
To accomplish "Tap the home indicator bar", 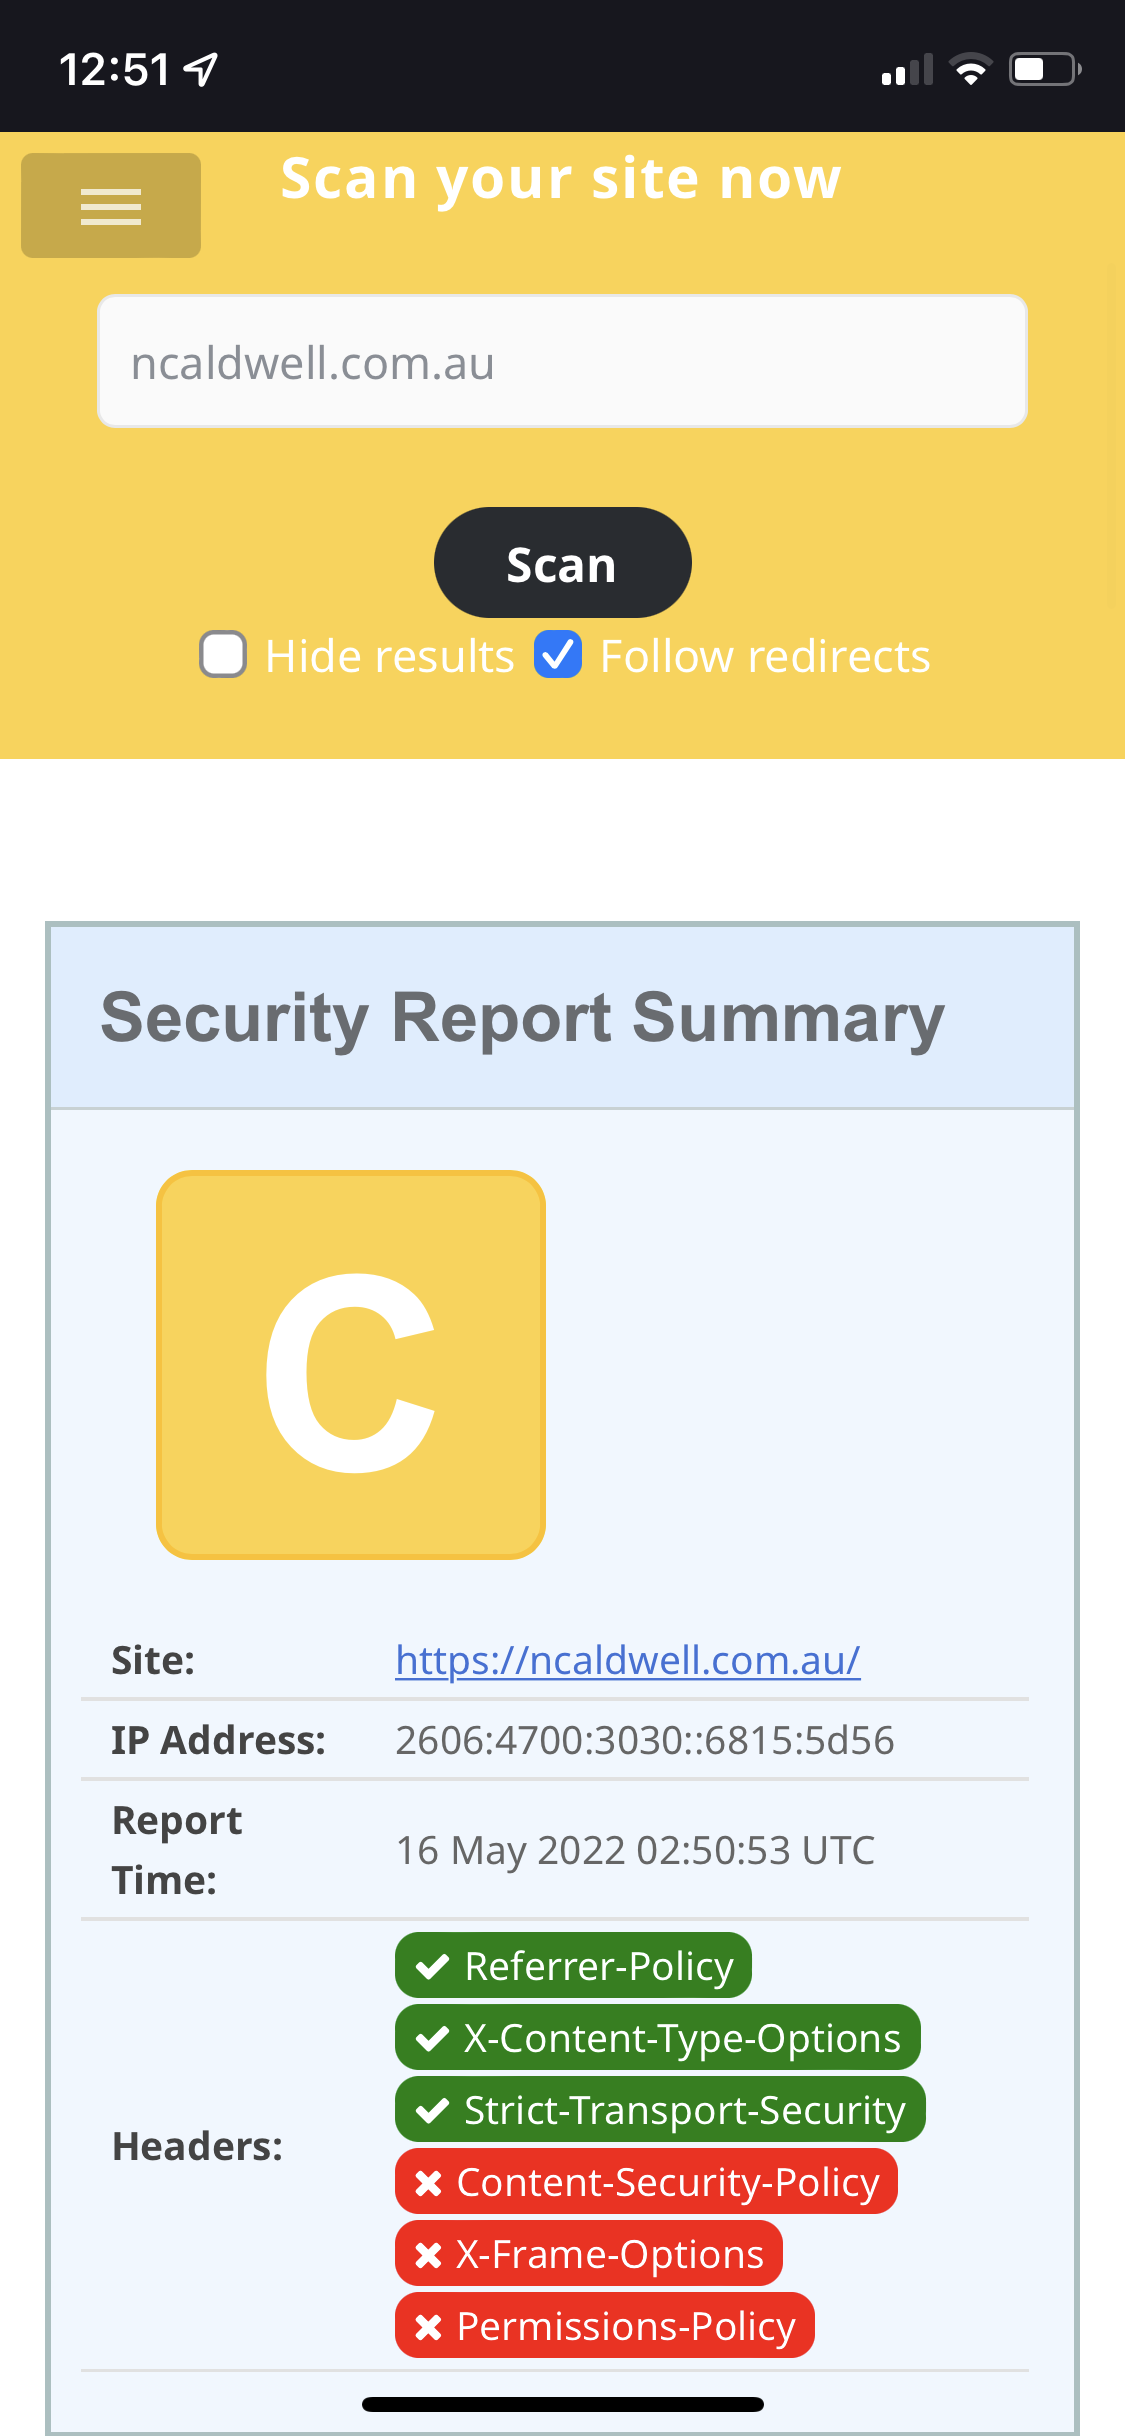I will click(x=562, y=2404).
